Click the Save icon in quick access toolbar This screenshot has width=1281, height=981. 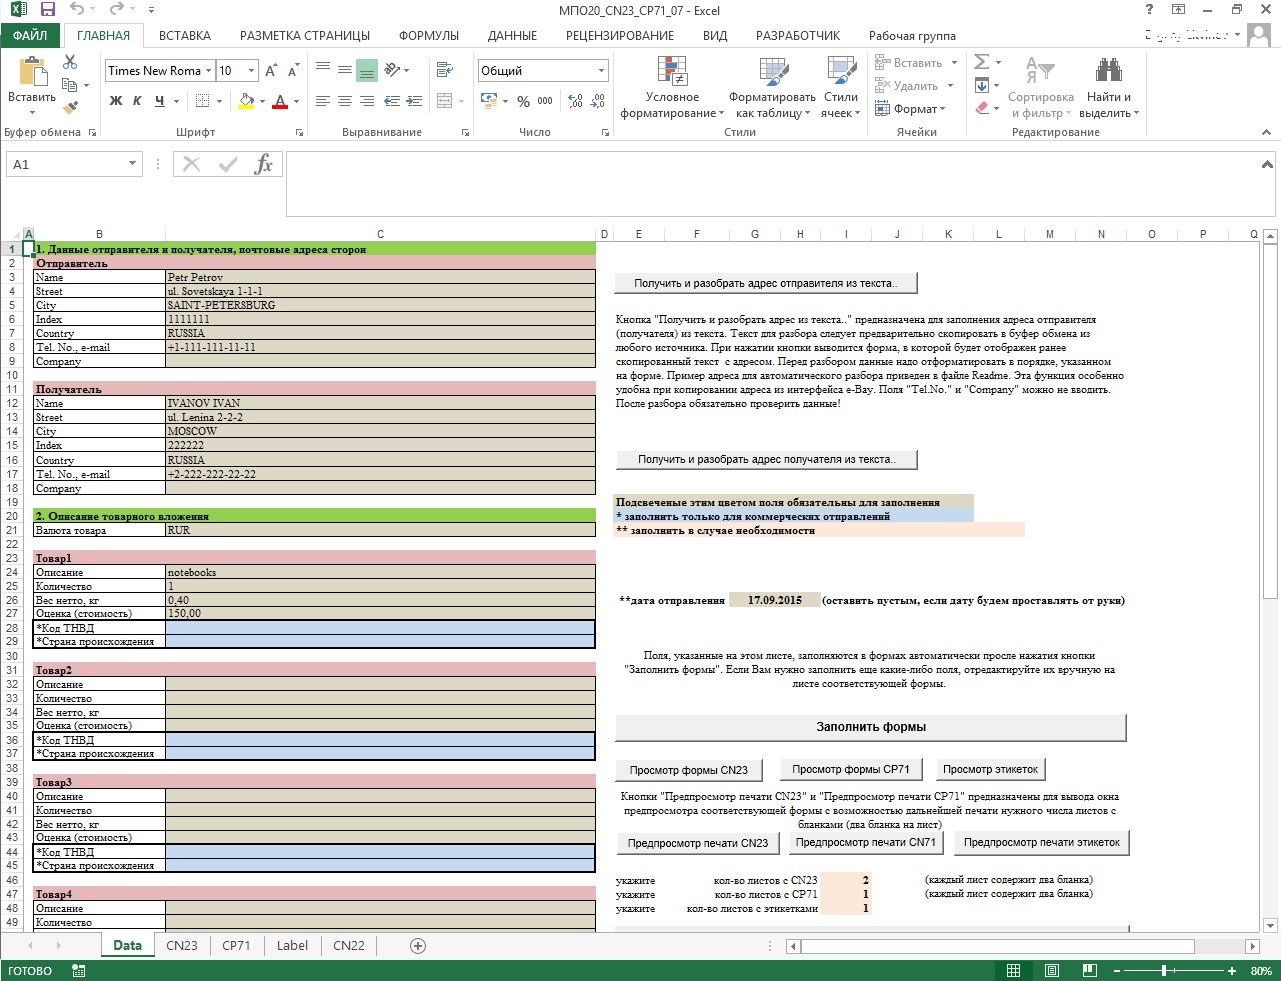[47, 10]
